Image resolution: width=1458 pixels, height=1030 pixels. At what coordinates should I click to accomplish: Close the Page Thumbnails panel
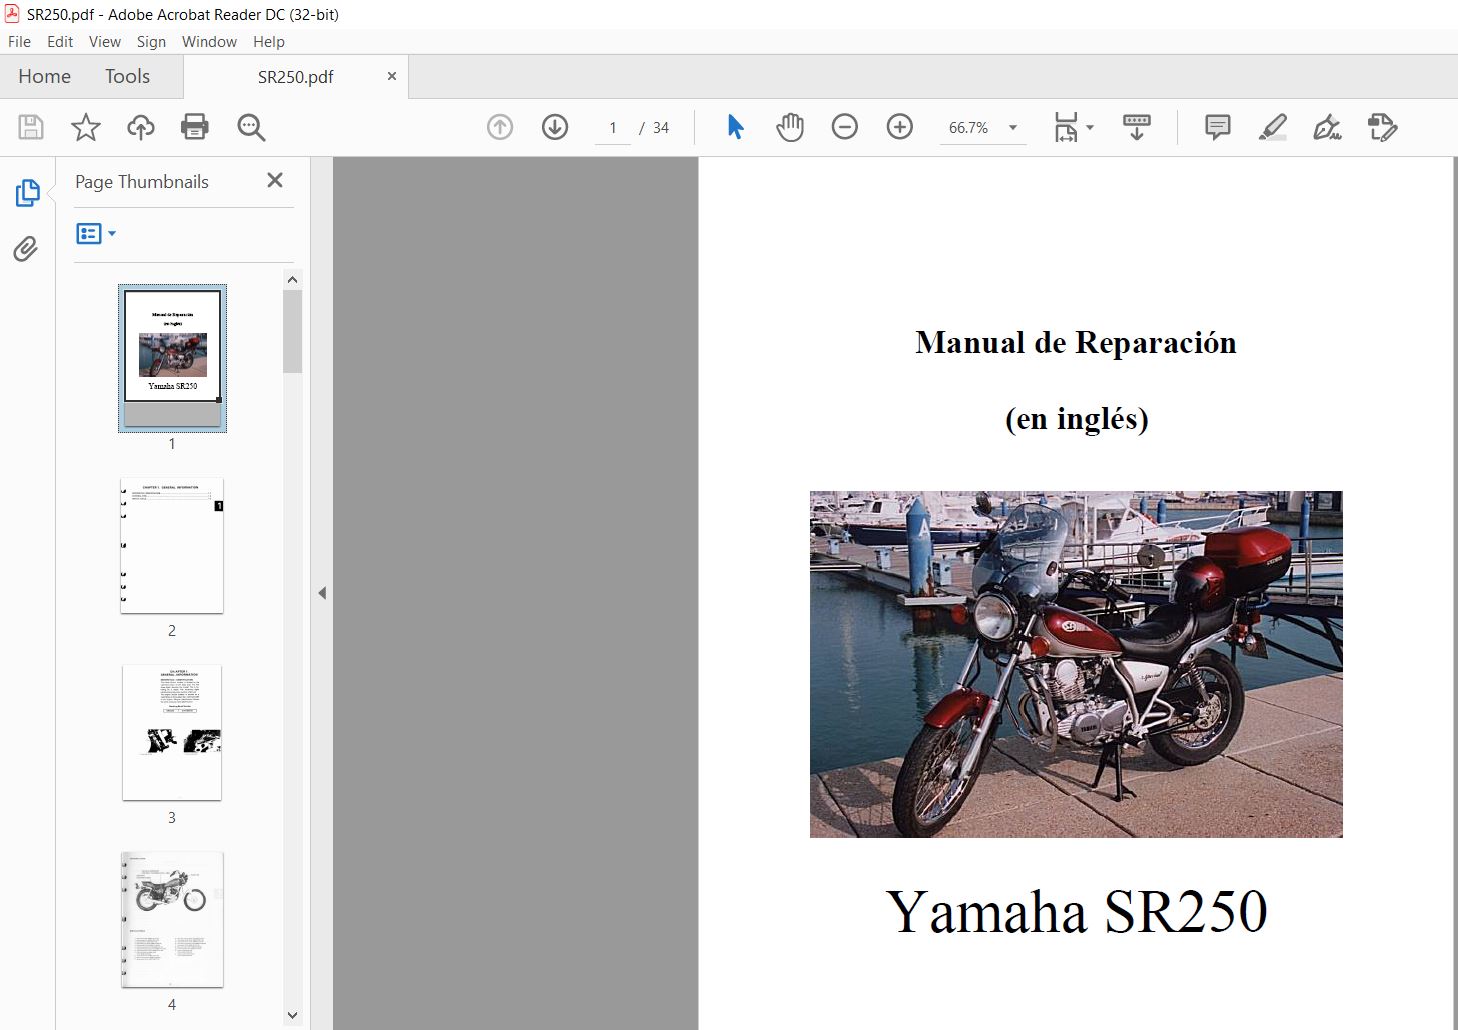[x=275, y=180]
